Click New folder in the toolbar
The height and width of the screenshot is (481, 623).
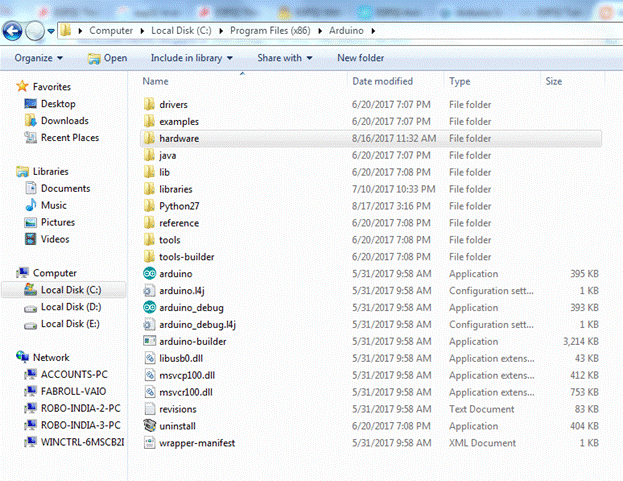pos(361,58)
